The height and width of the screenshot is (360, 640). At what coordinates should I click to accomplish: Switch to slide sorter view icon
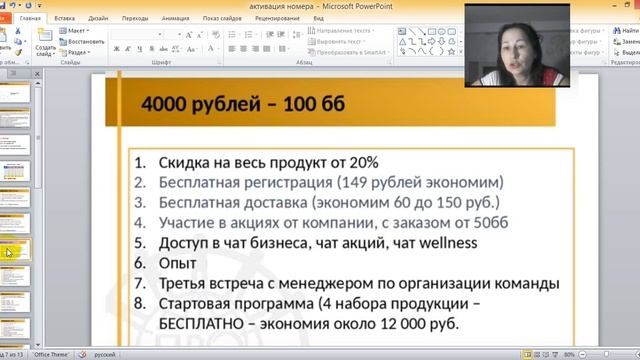pyautogui.click(x=537, y=355)
